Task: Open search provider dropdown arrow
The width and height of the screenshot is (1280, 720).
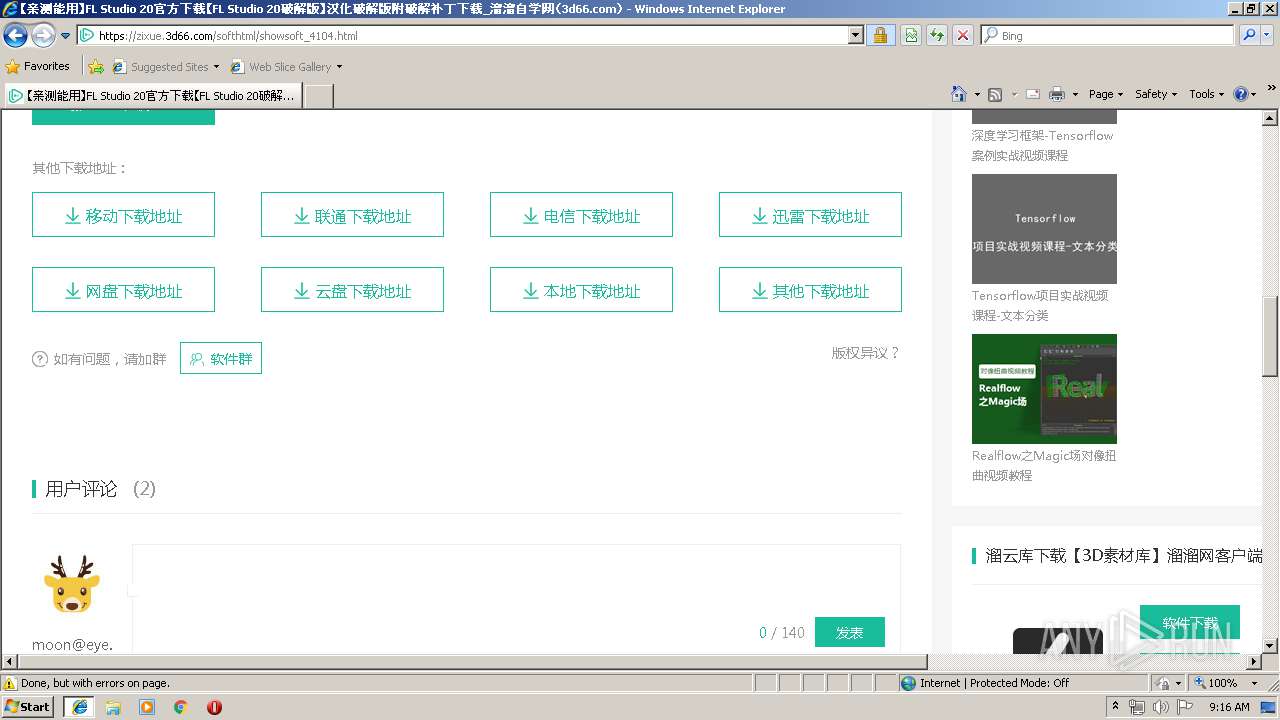Action: [1267, 36]
